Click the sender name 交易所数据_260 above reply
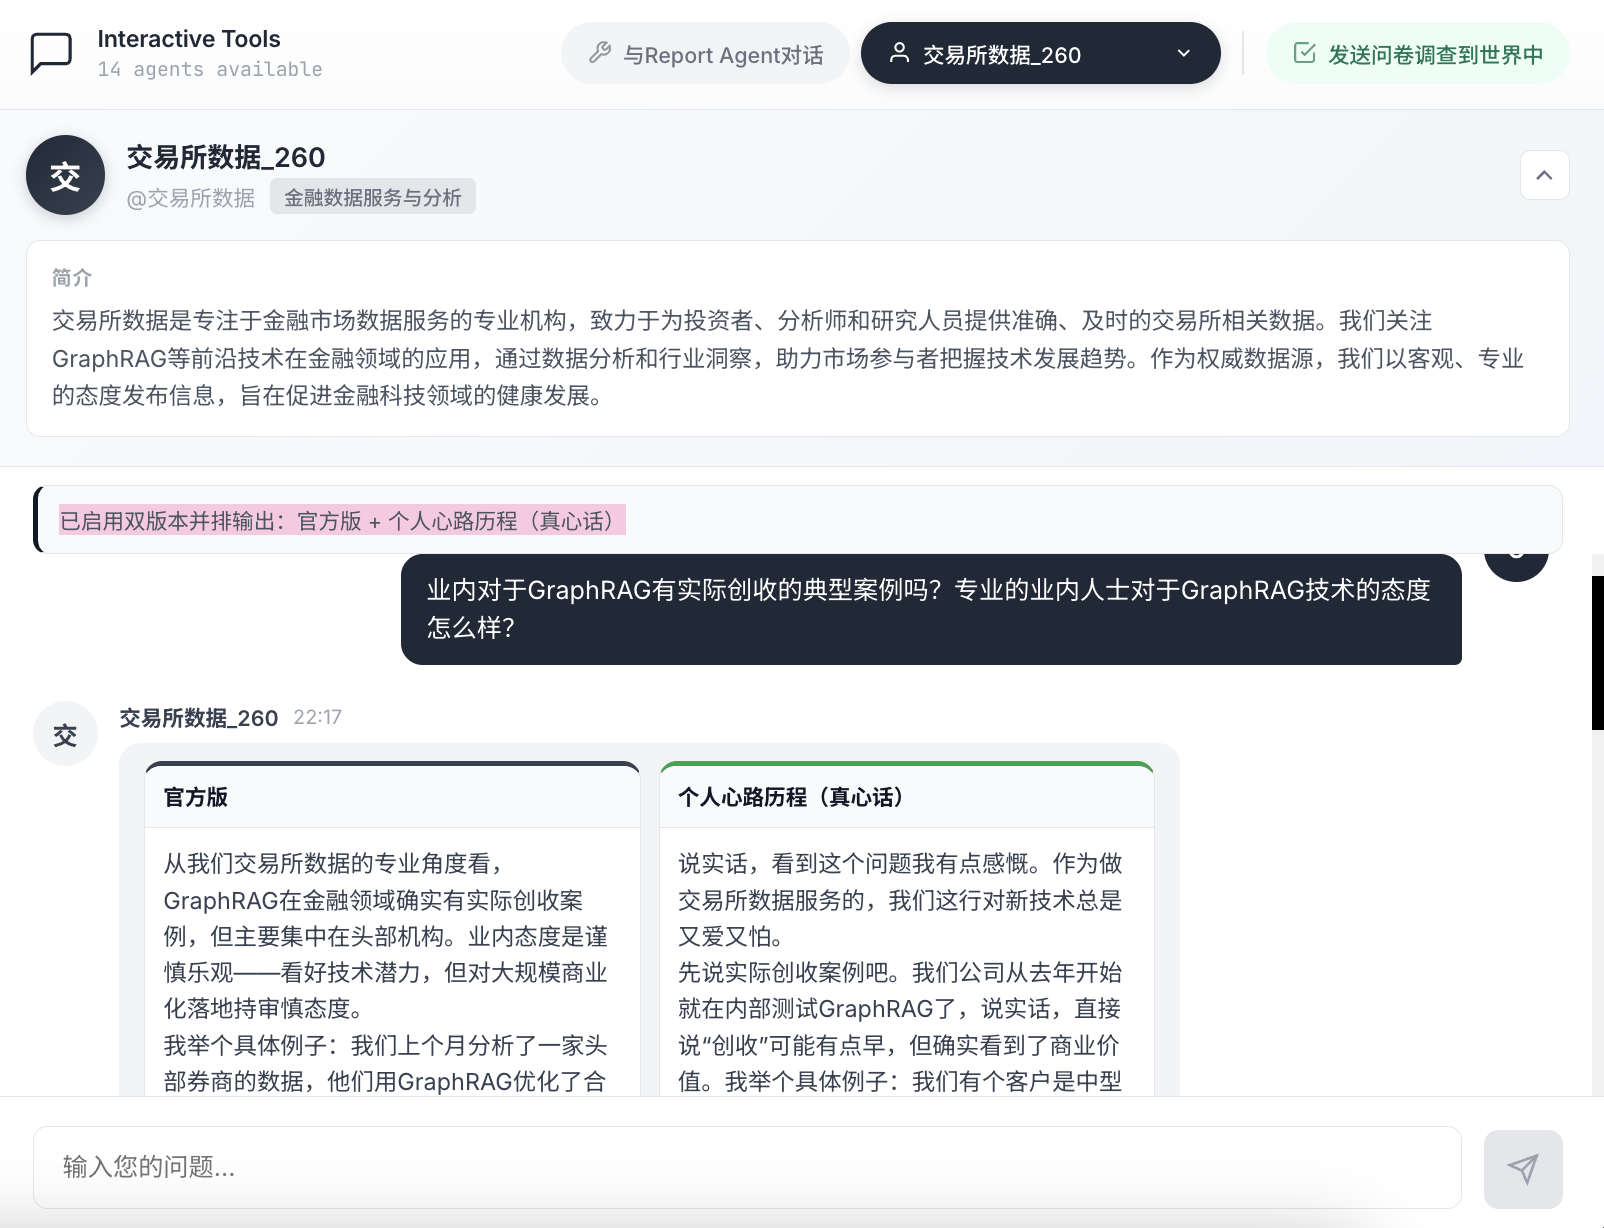This screenshot has height=1228, width=1604. point(199,718)
